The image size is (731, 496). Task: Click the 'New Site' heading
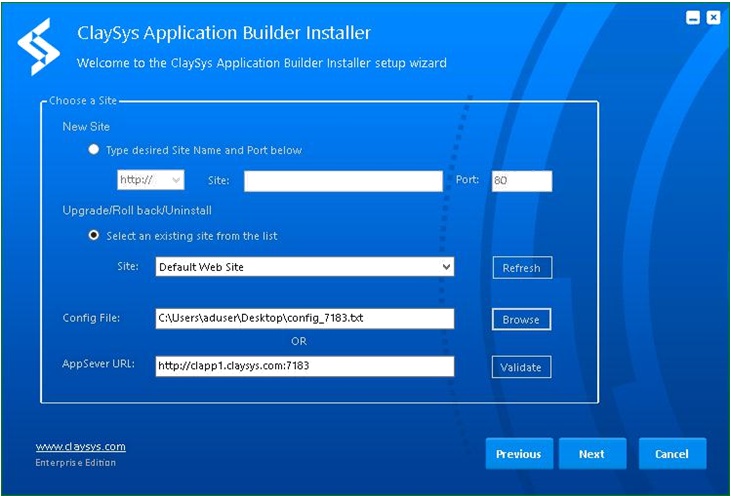coord(86,126)
